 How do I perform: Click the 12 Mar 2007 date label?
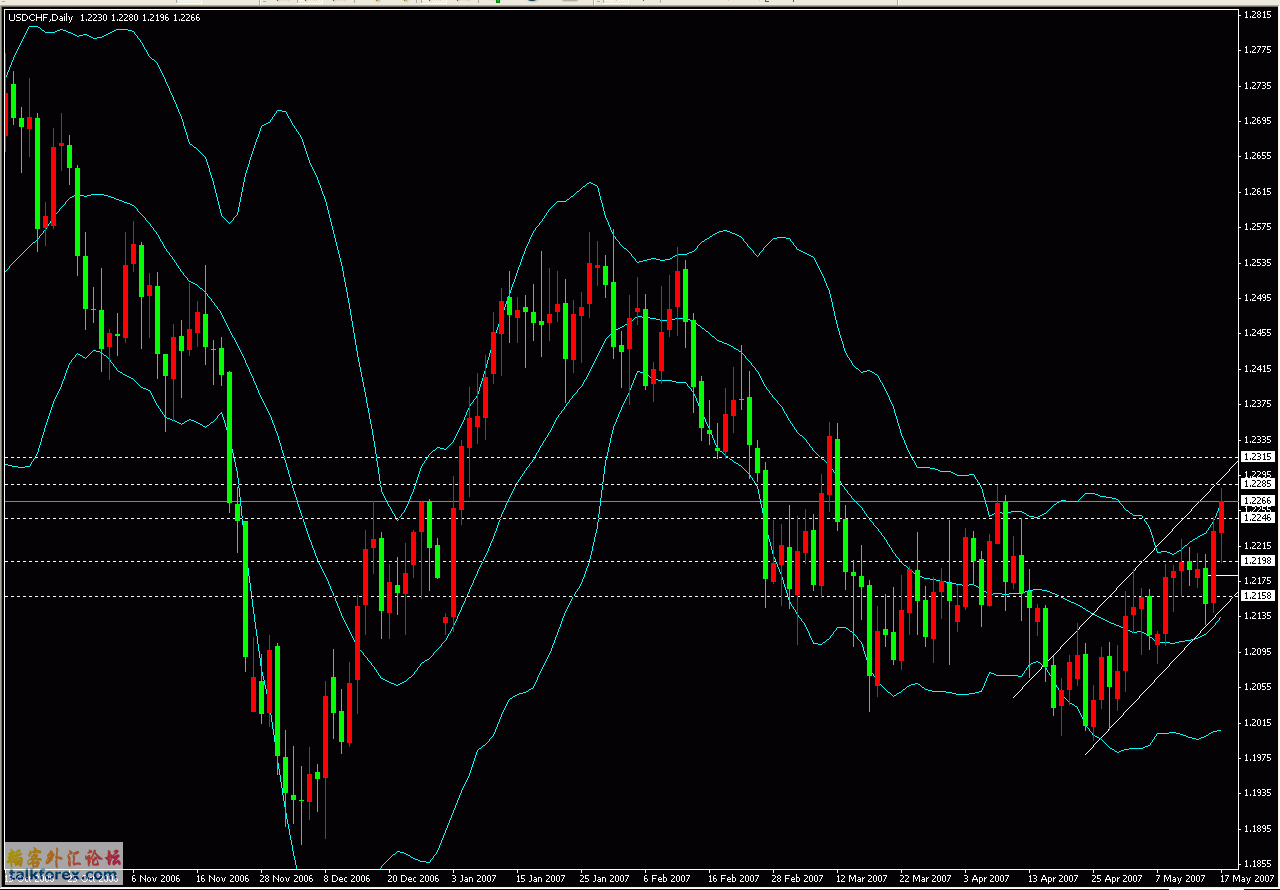click(860, 879)
